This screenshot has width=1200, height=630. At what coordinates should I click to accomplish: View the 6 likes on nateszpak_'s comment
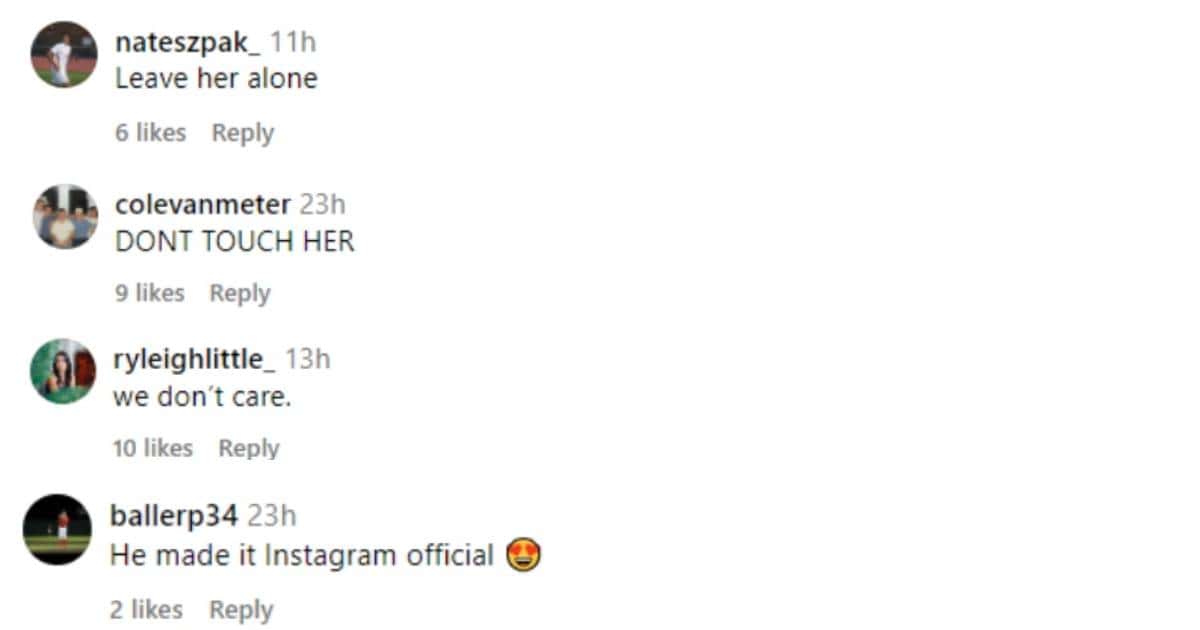[x=150, y=132]
